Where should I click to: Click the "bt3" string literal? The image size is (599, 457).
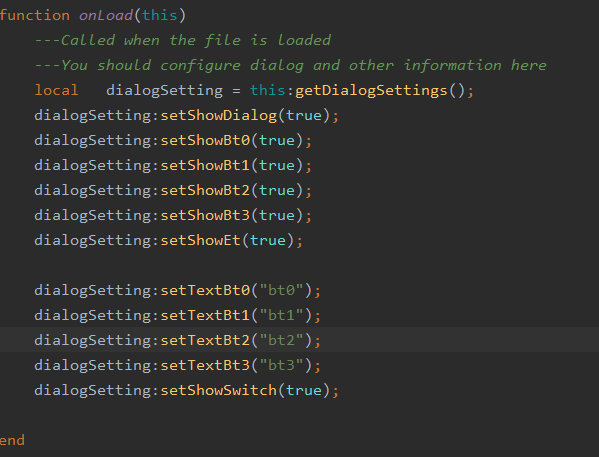tap(281, 365)
